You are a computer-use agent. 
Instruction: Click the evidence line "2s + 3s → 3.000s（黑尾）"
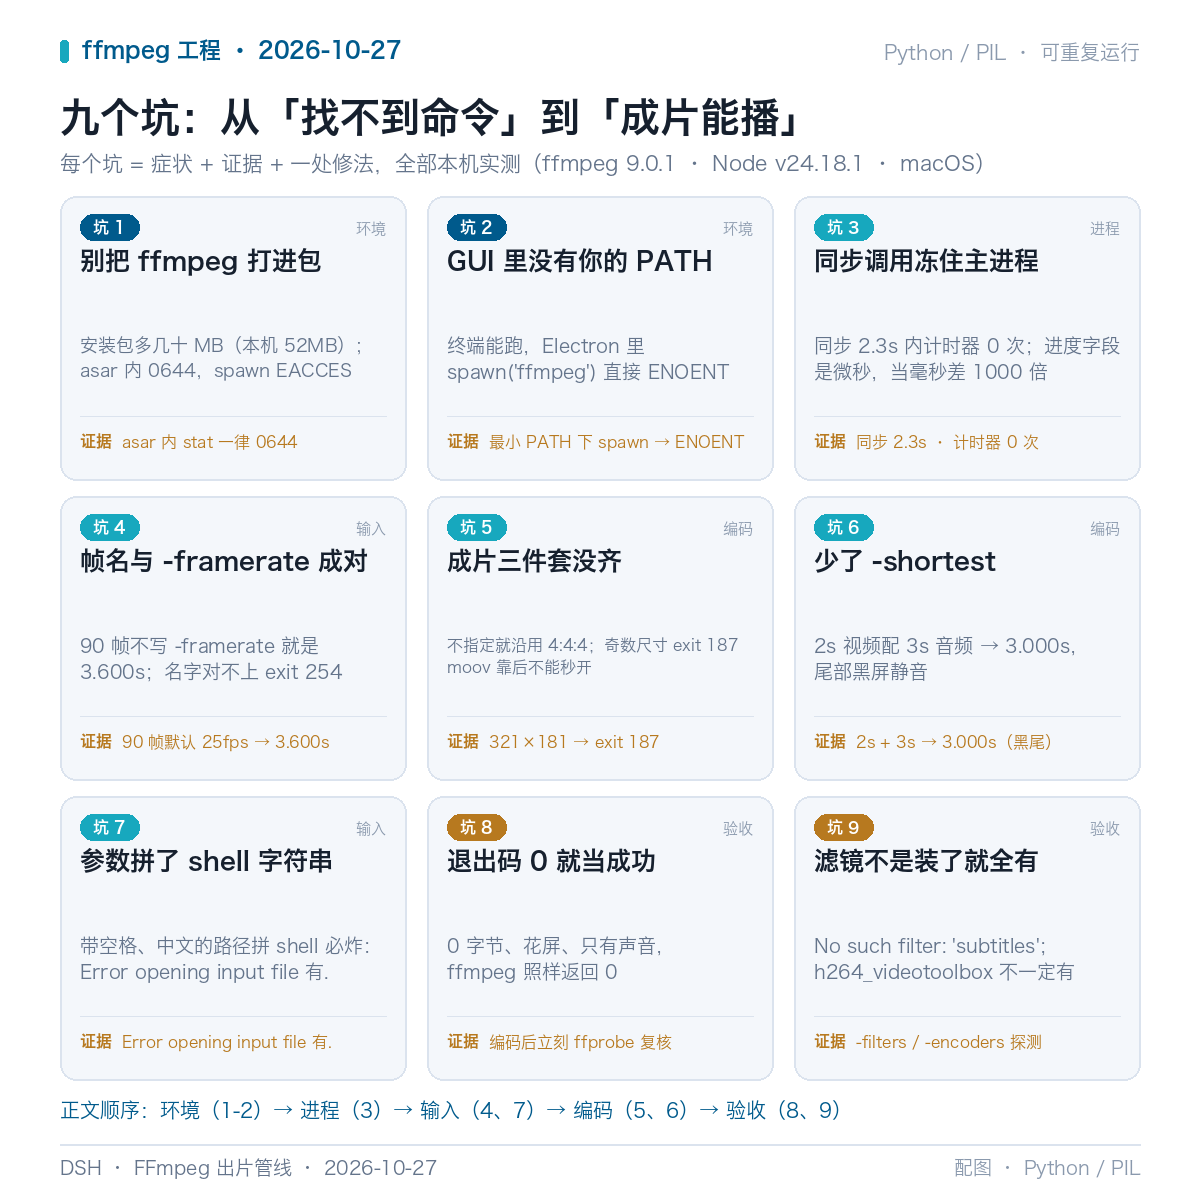(x=954, y=742)
